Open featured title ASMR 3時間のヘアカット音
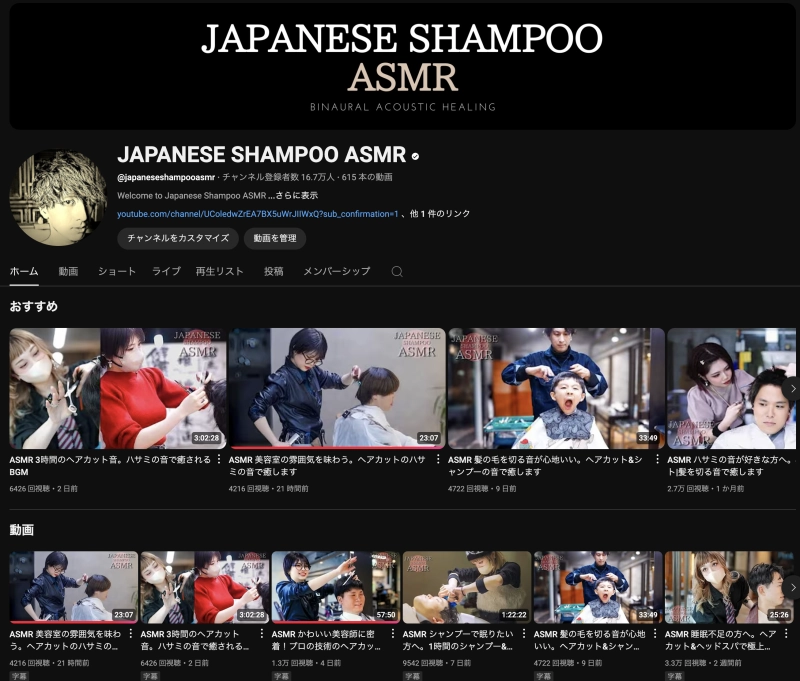Viewport: 800px width, 681px height. pos(110,466)
